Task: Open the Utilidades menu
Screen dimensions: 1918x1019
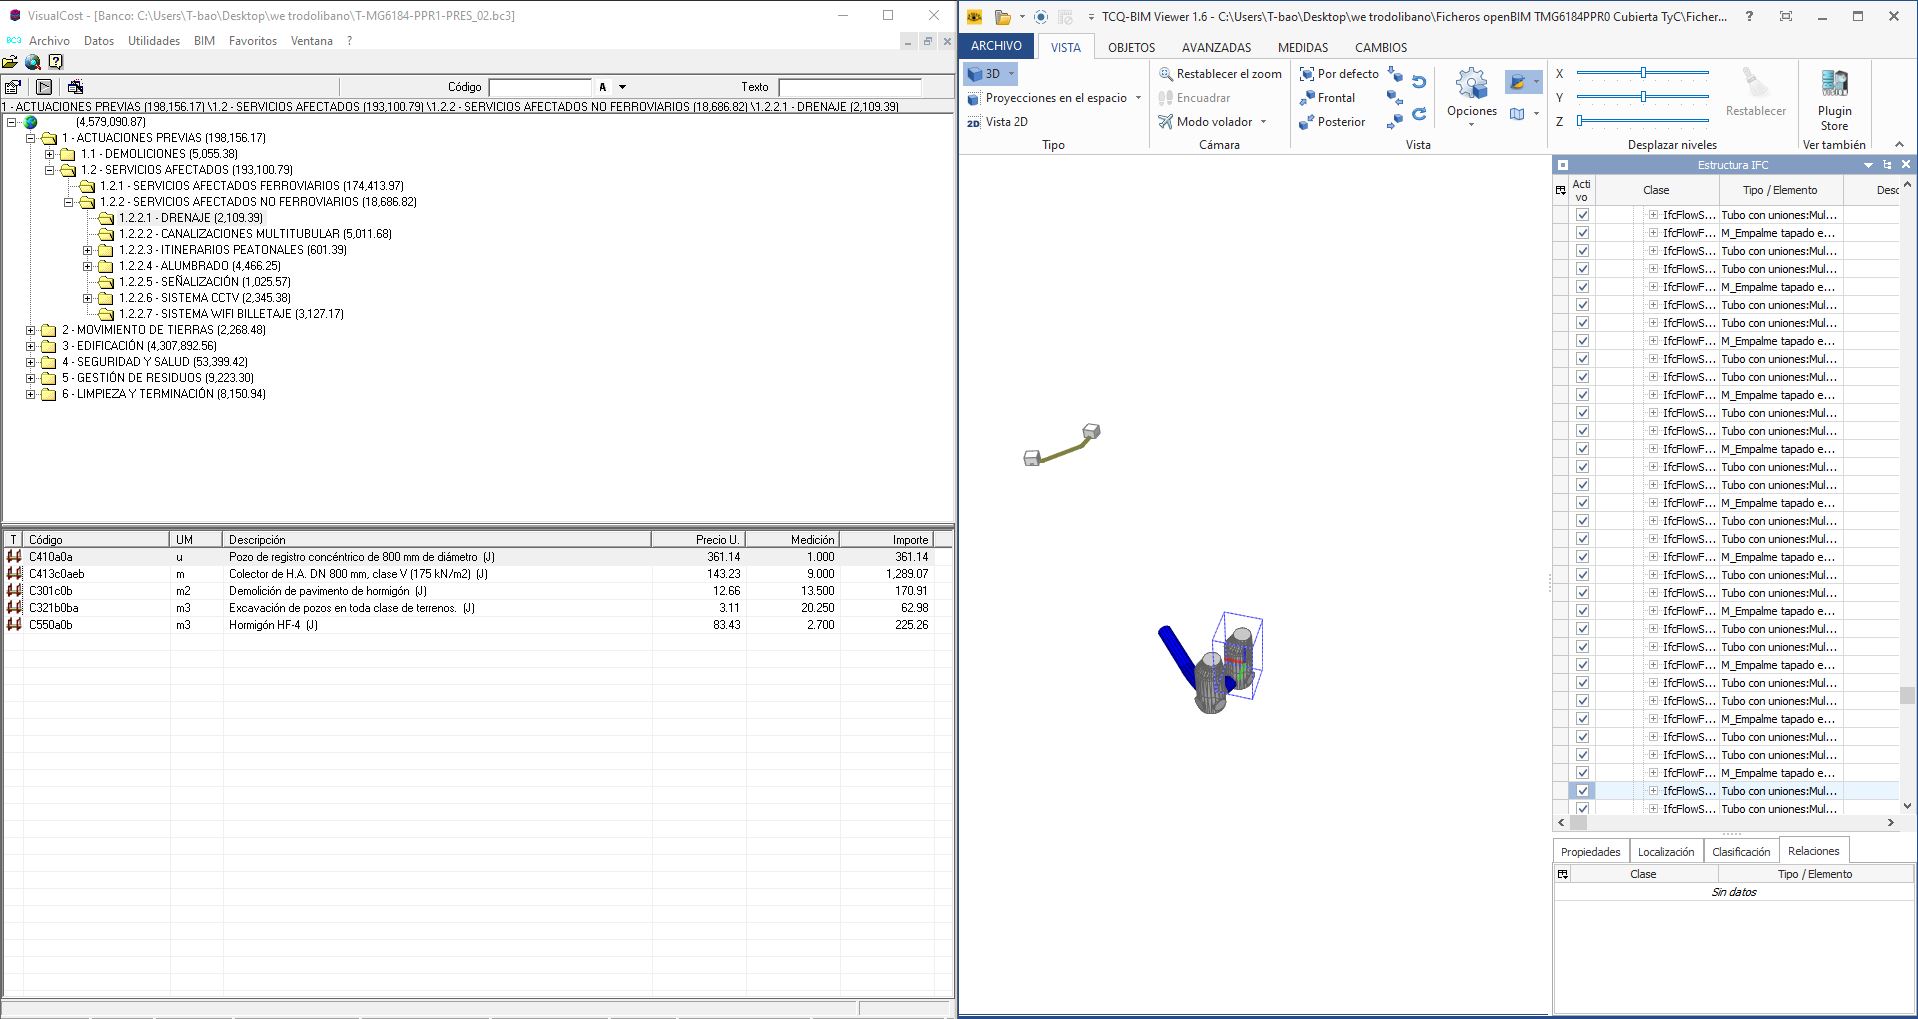Action: (x=153, y=41)
